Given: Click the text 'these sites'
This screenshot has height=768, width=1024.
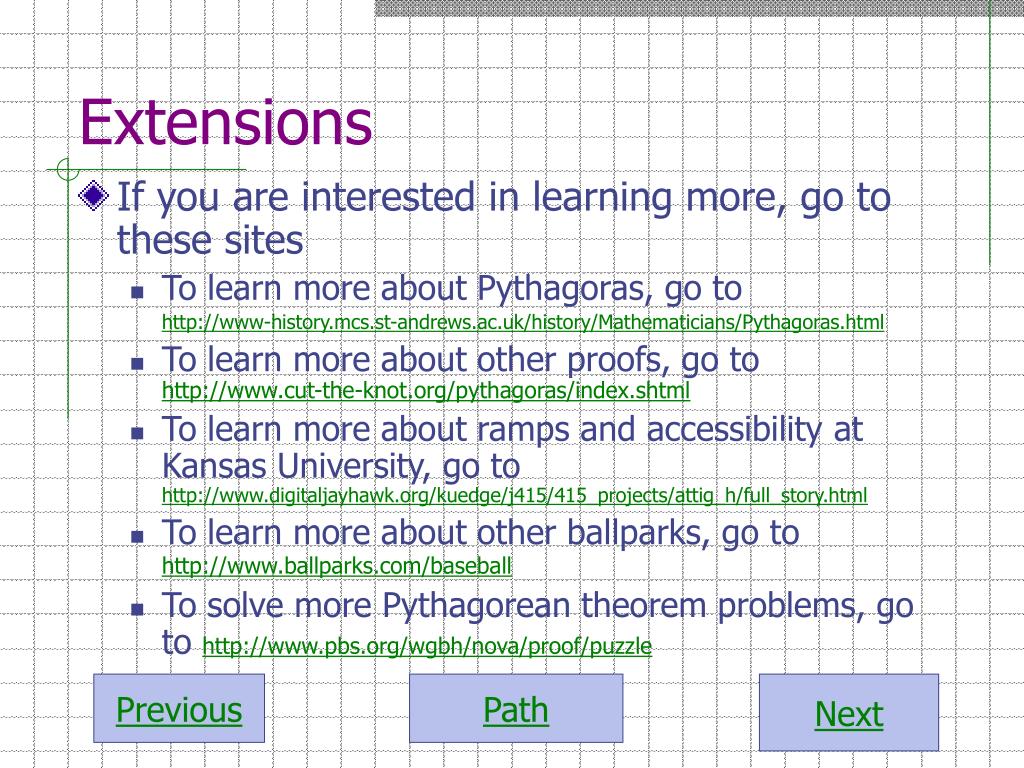Looking at the screenshot, I should click(210, 240).
